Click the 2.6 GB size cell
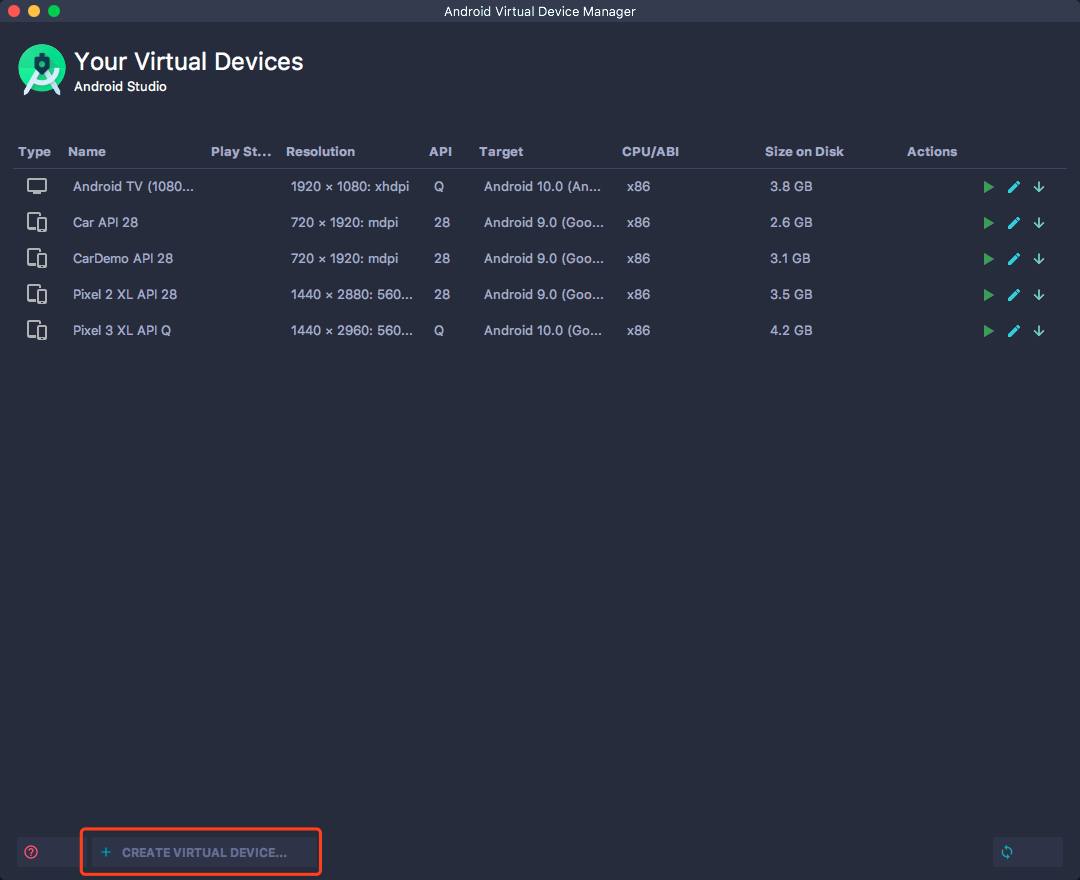The height and width of the screenshot is (880, 1080). coord(791,222)
